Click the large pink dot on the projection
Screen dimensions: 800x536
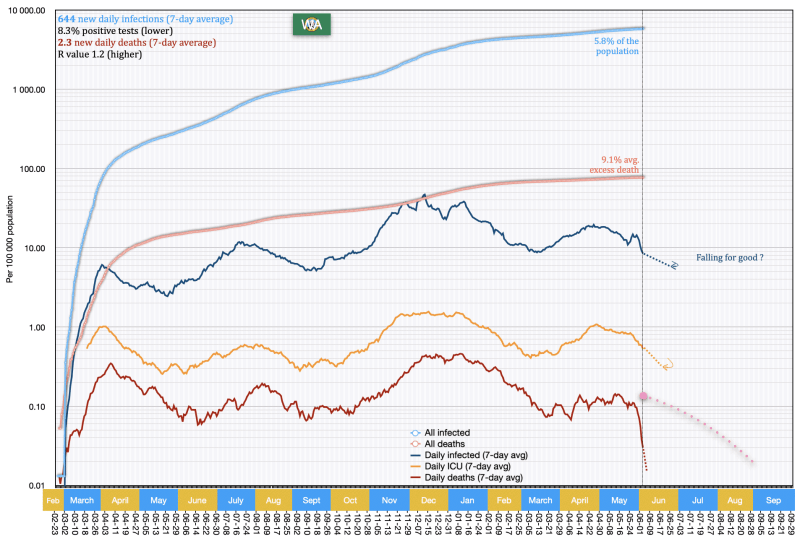pyautogui.click(x=644, y=397)
